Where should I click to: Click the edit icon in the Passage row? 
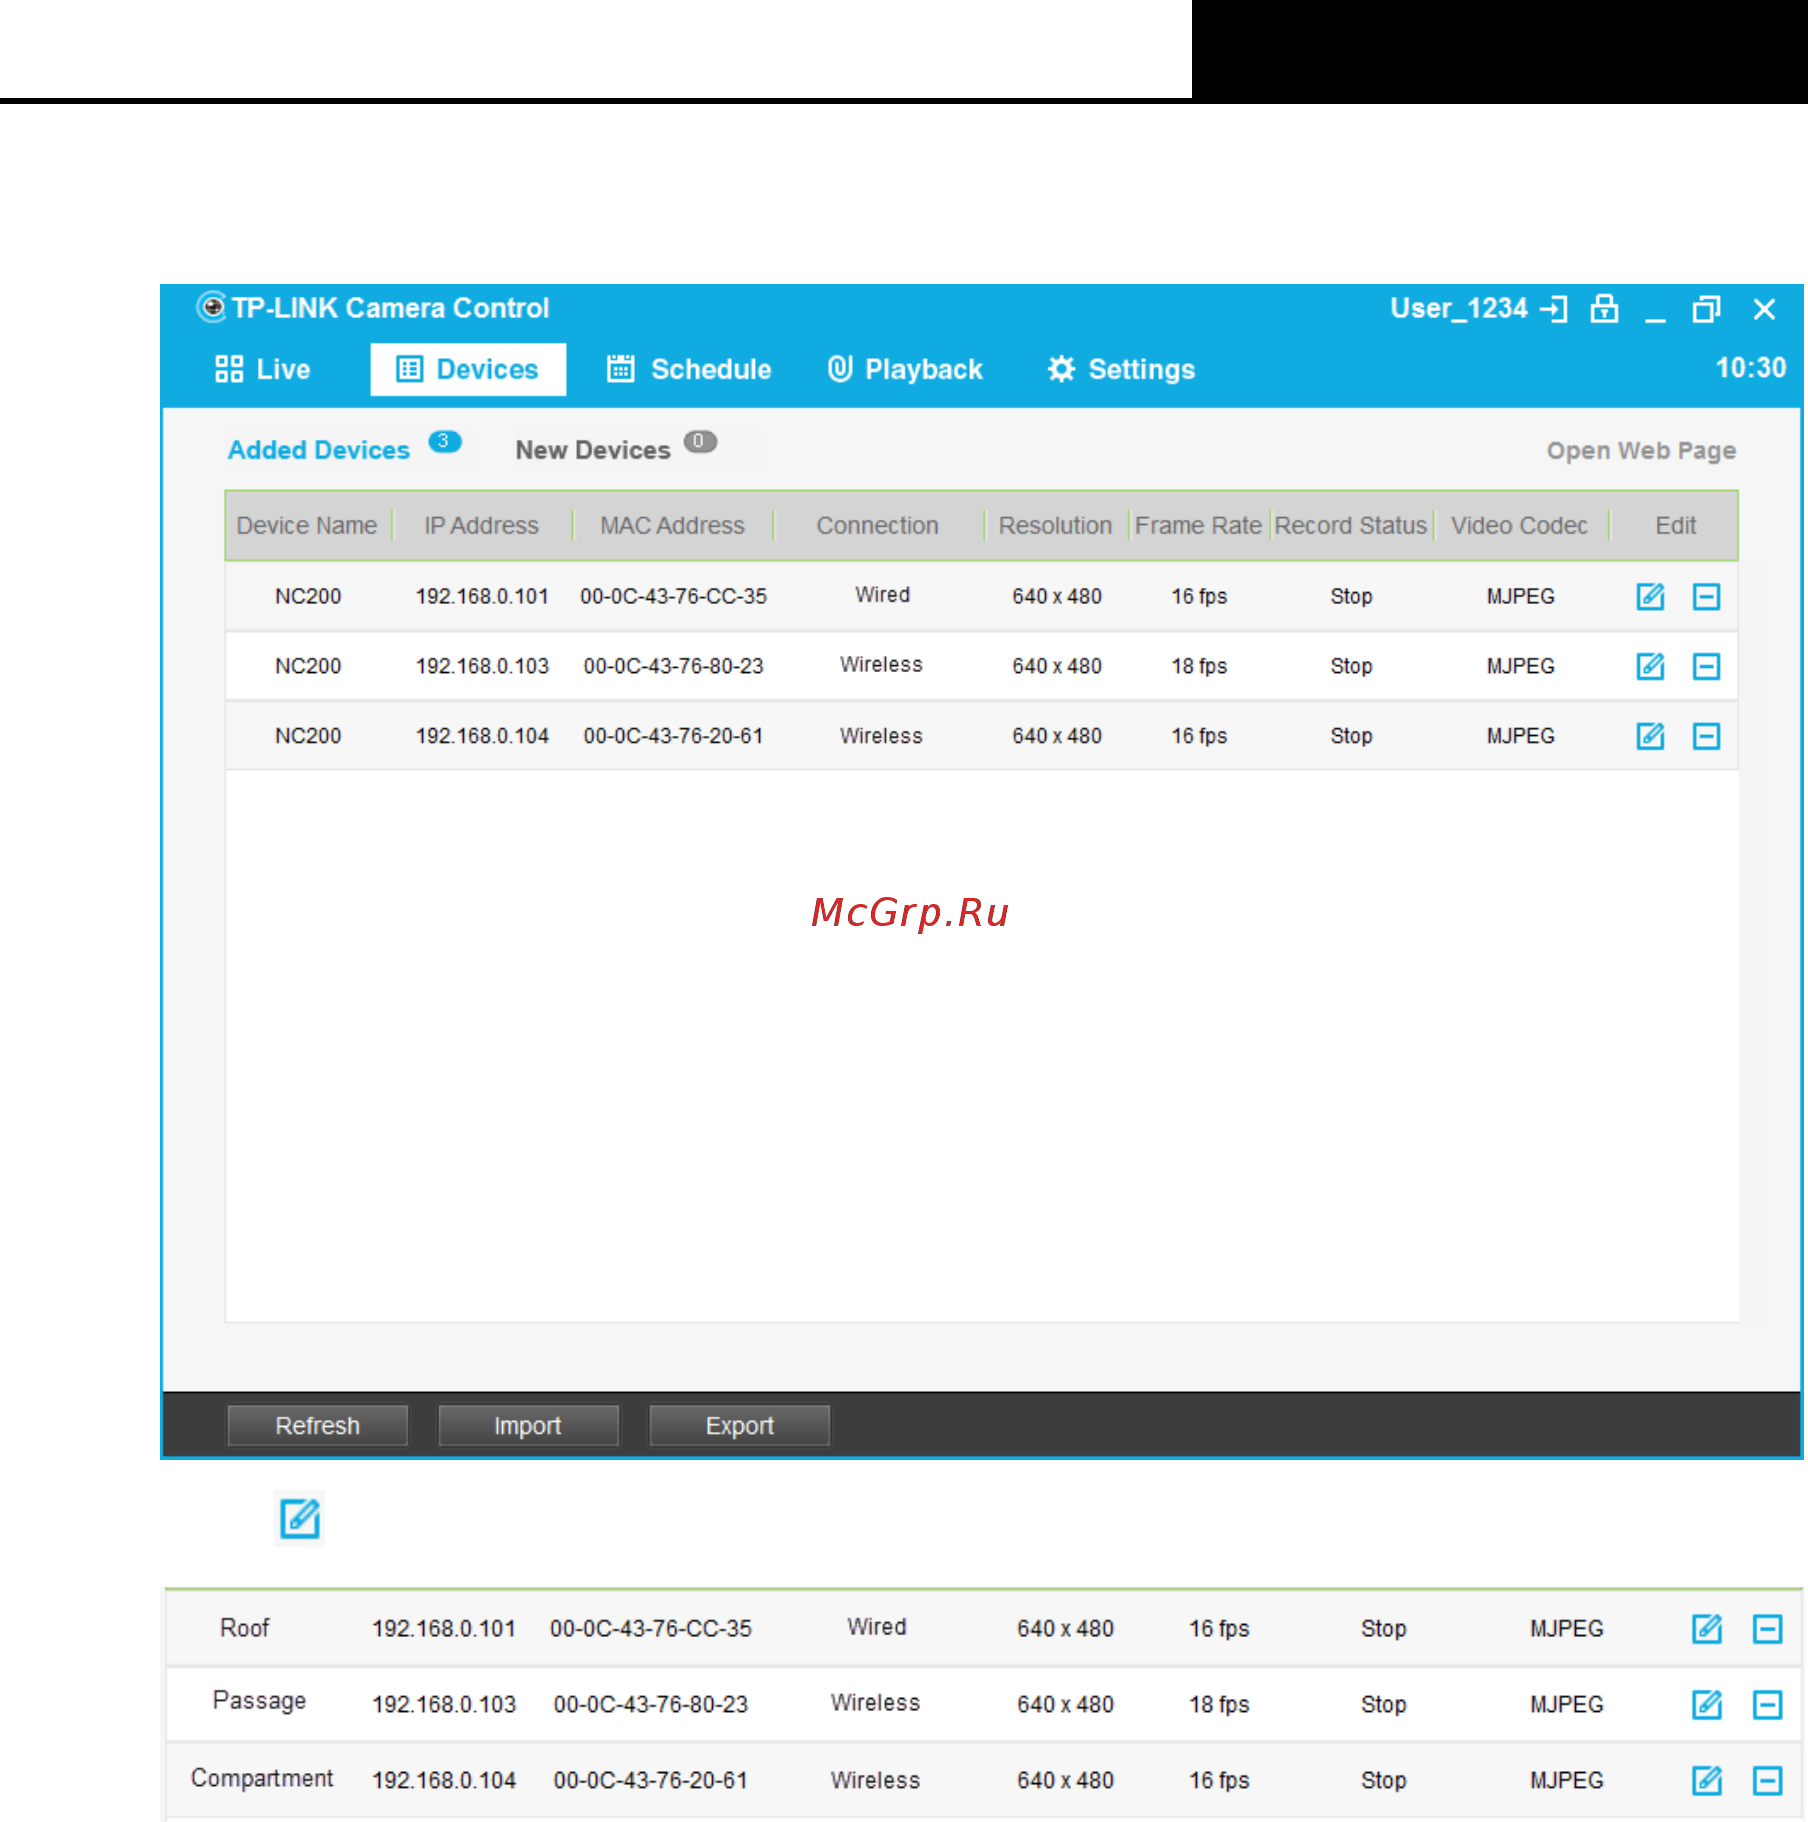pyautogui.click(x=1707, y=1704)
